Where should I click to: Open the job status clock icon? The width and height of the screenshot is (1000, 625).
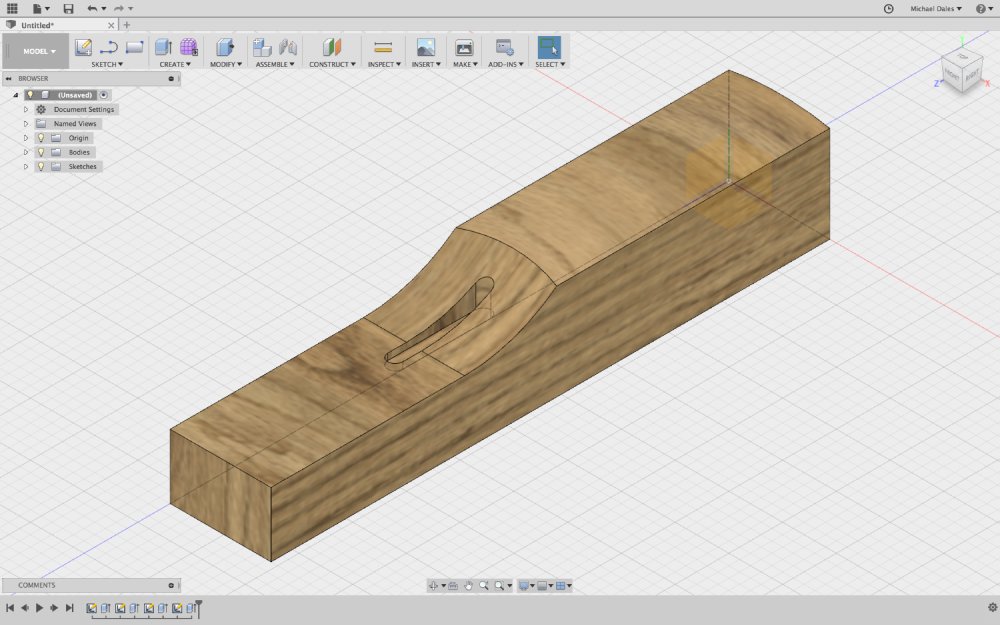[888, 8]
